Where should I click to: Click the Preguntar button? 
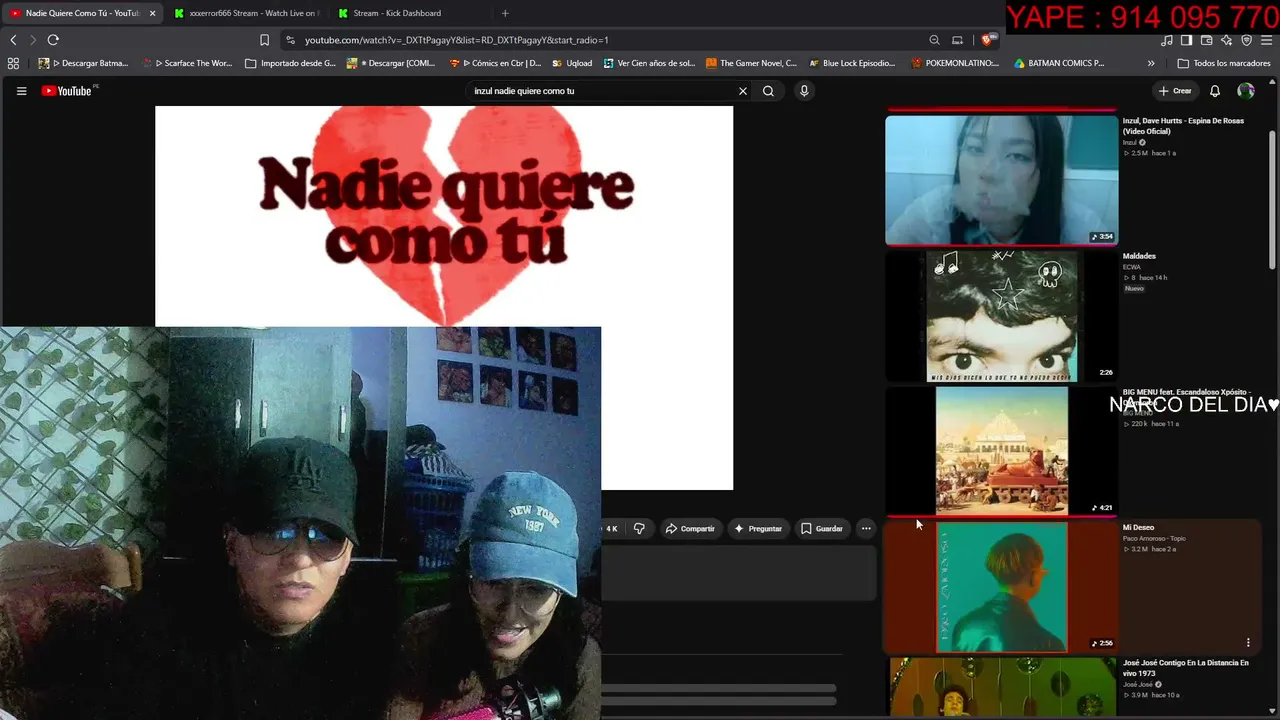[758, 528]
